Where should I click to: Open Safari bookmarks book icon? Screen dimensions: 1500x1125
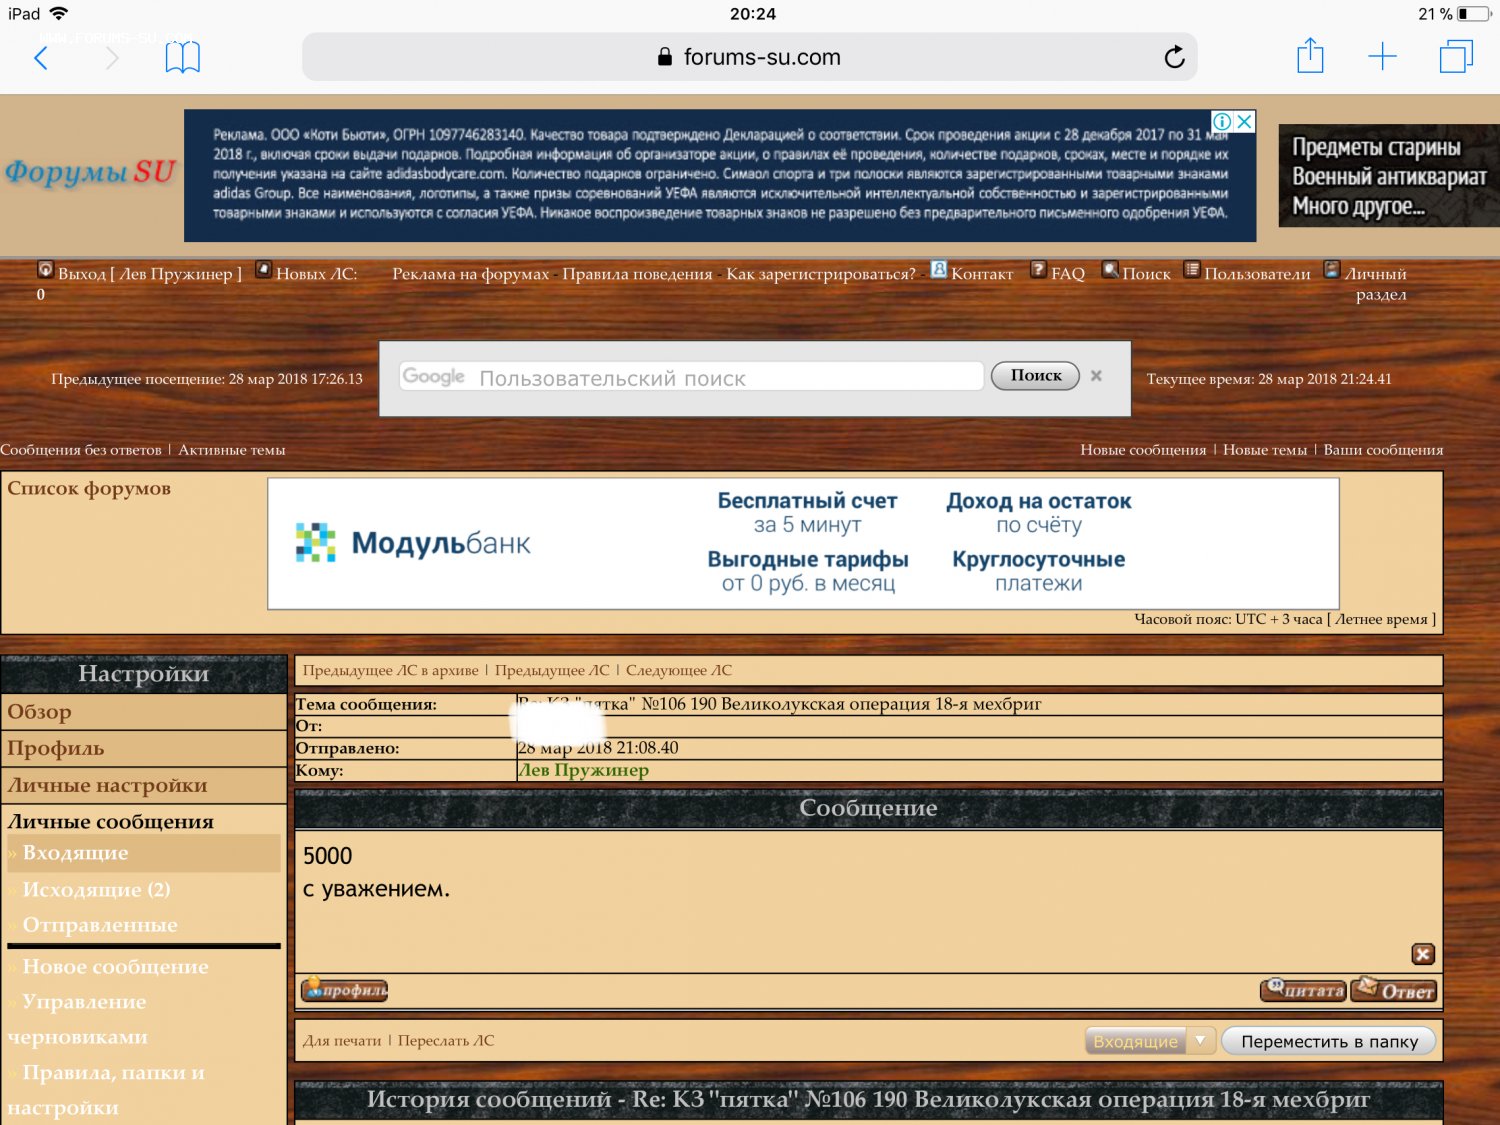point(182,58)
